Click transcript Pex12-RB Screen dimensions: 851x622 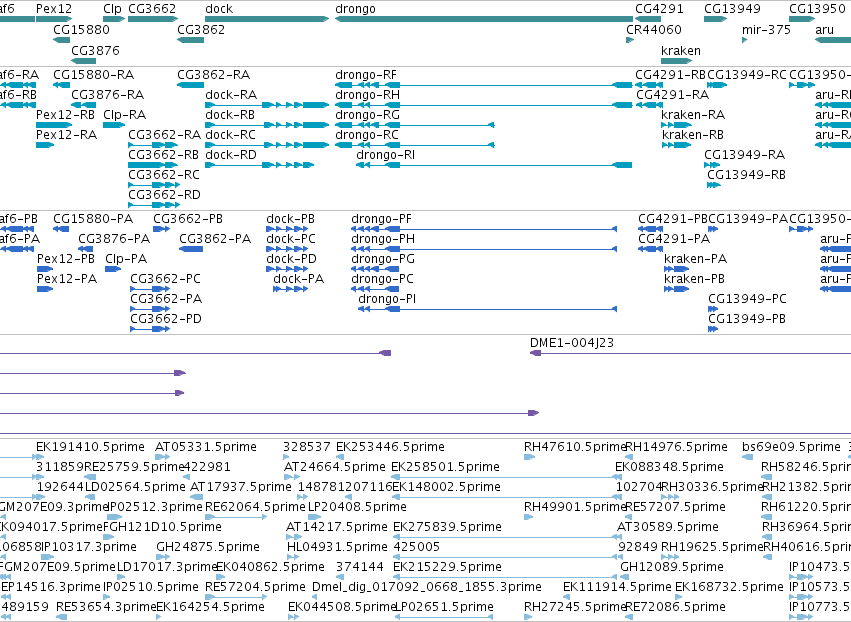[54, 125]
